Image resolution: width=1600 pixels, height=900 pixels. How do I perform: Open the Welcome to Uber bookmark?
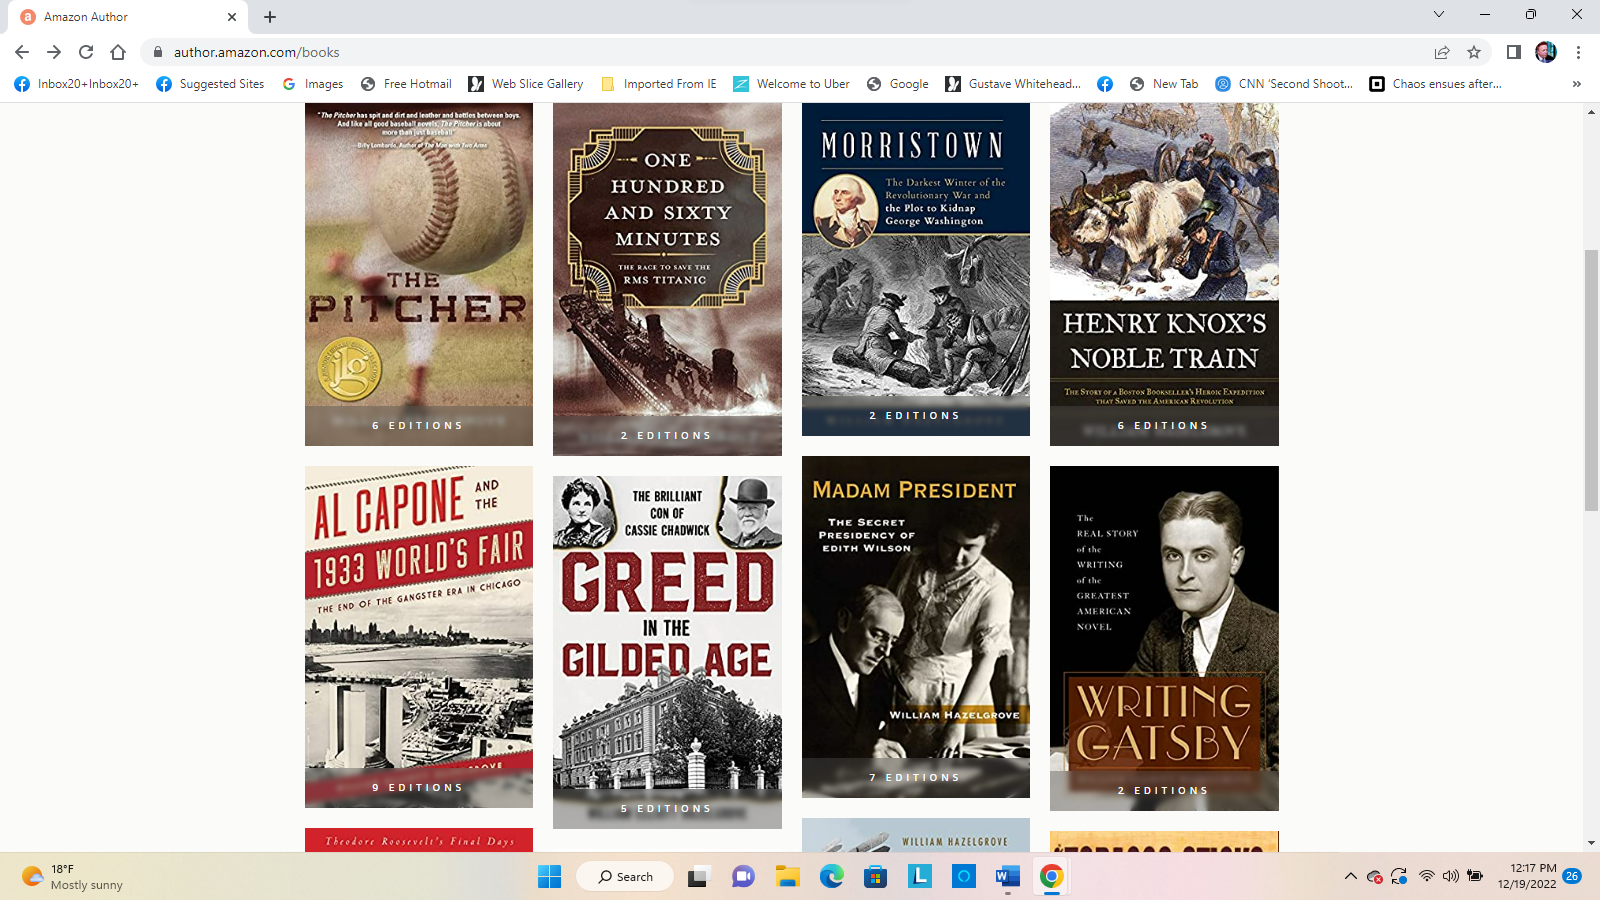point(791,84)
